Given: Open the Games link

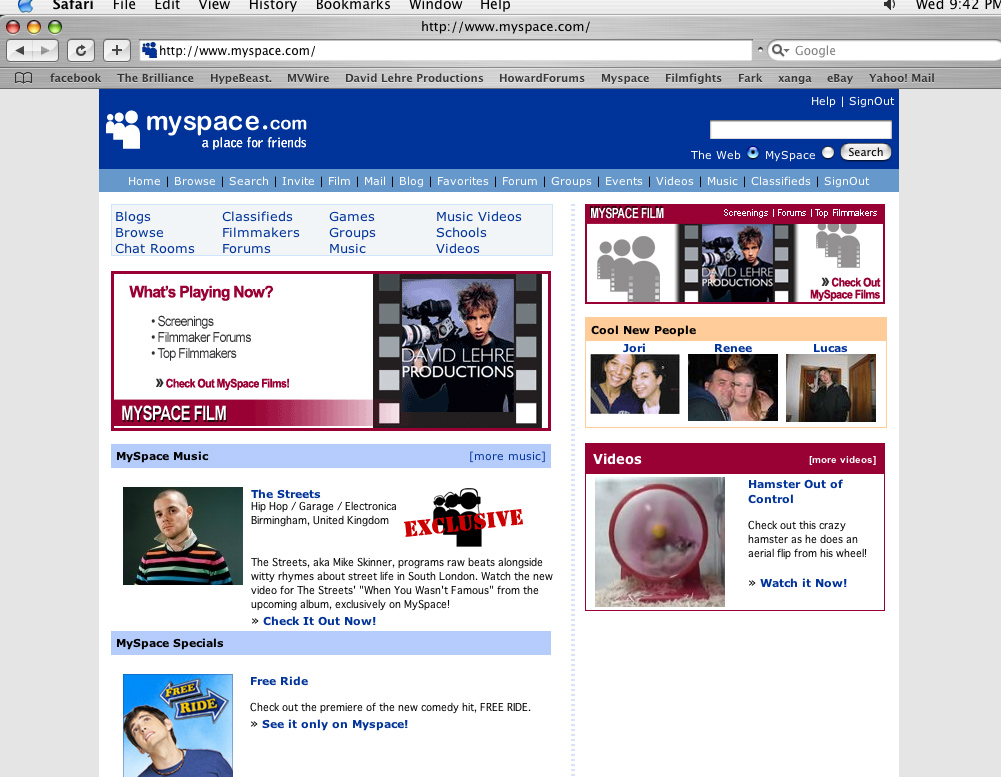Looking at the screenshot, I should [x=352, y=216].
